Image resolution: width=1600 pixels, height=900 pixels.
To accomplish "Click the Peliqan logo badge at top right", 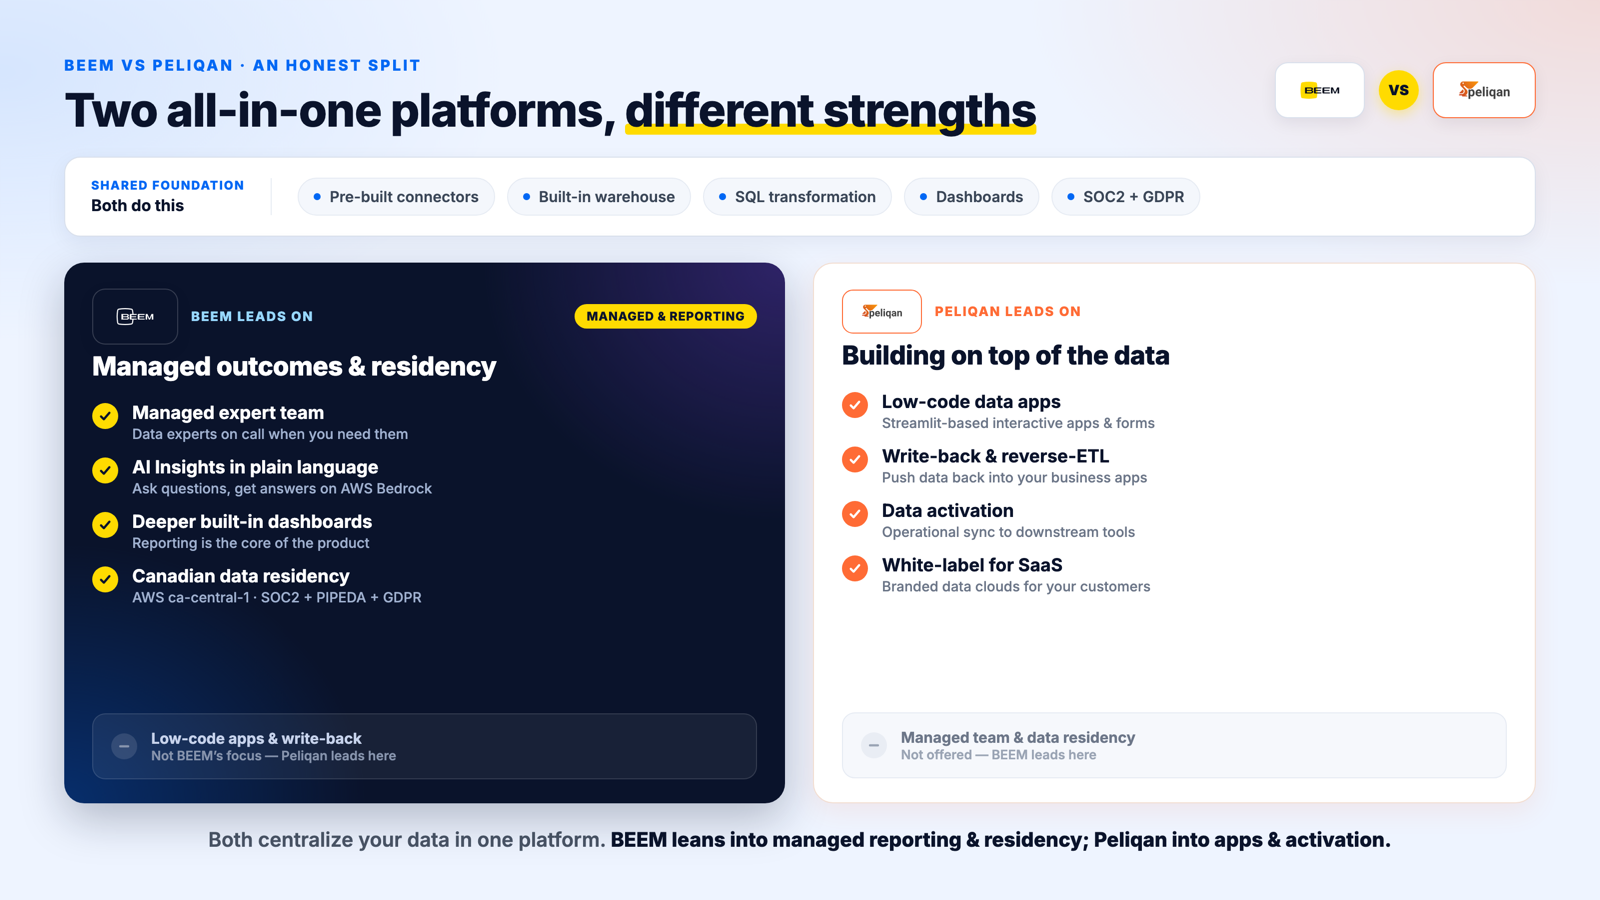I will tap(1484, 90).
